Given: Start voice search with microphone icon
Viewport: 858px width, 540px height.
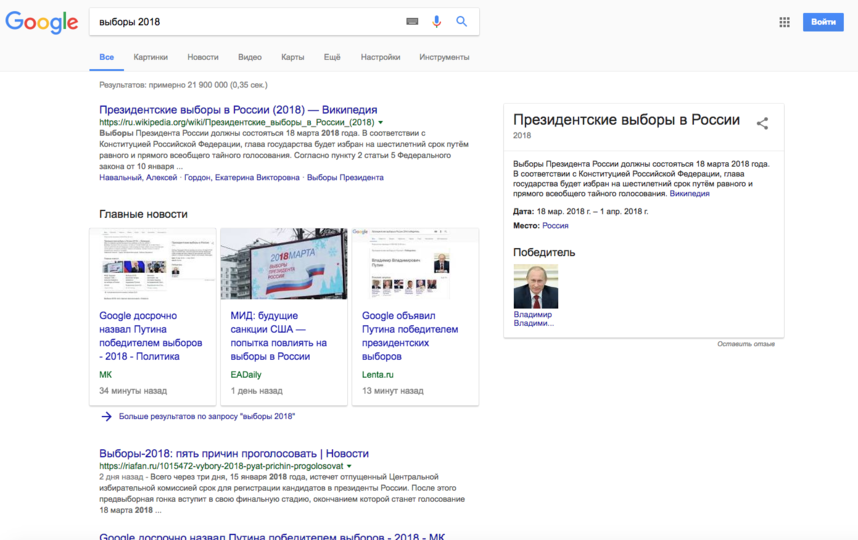Looking at the screenshot, I should click(x=436, y=21).
